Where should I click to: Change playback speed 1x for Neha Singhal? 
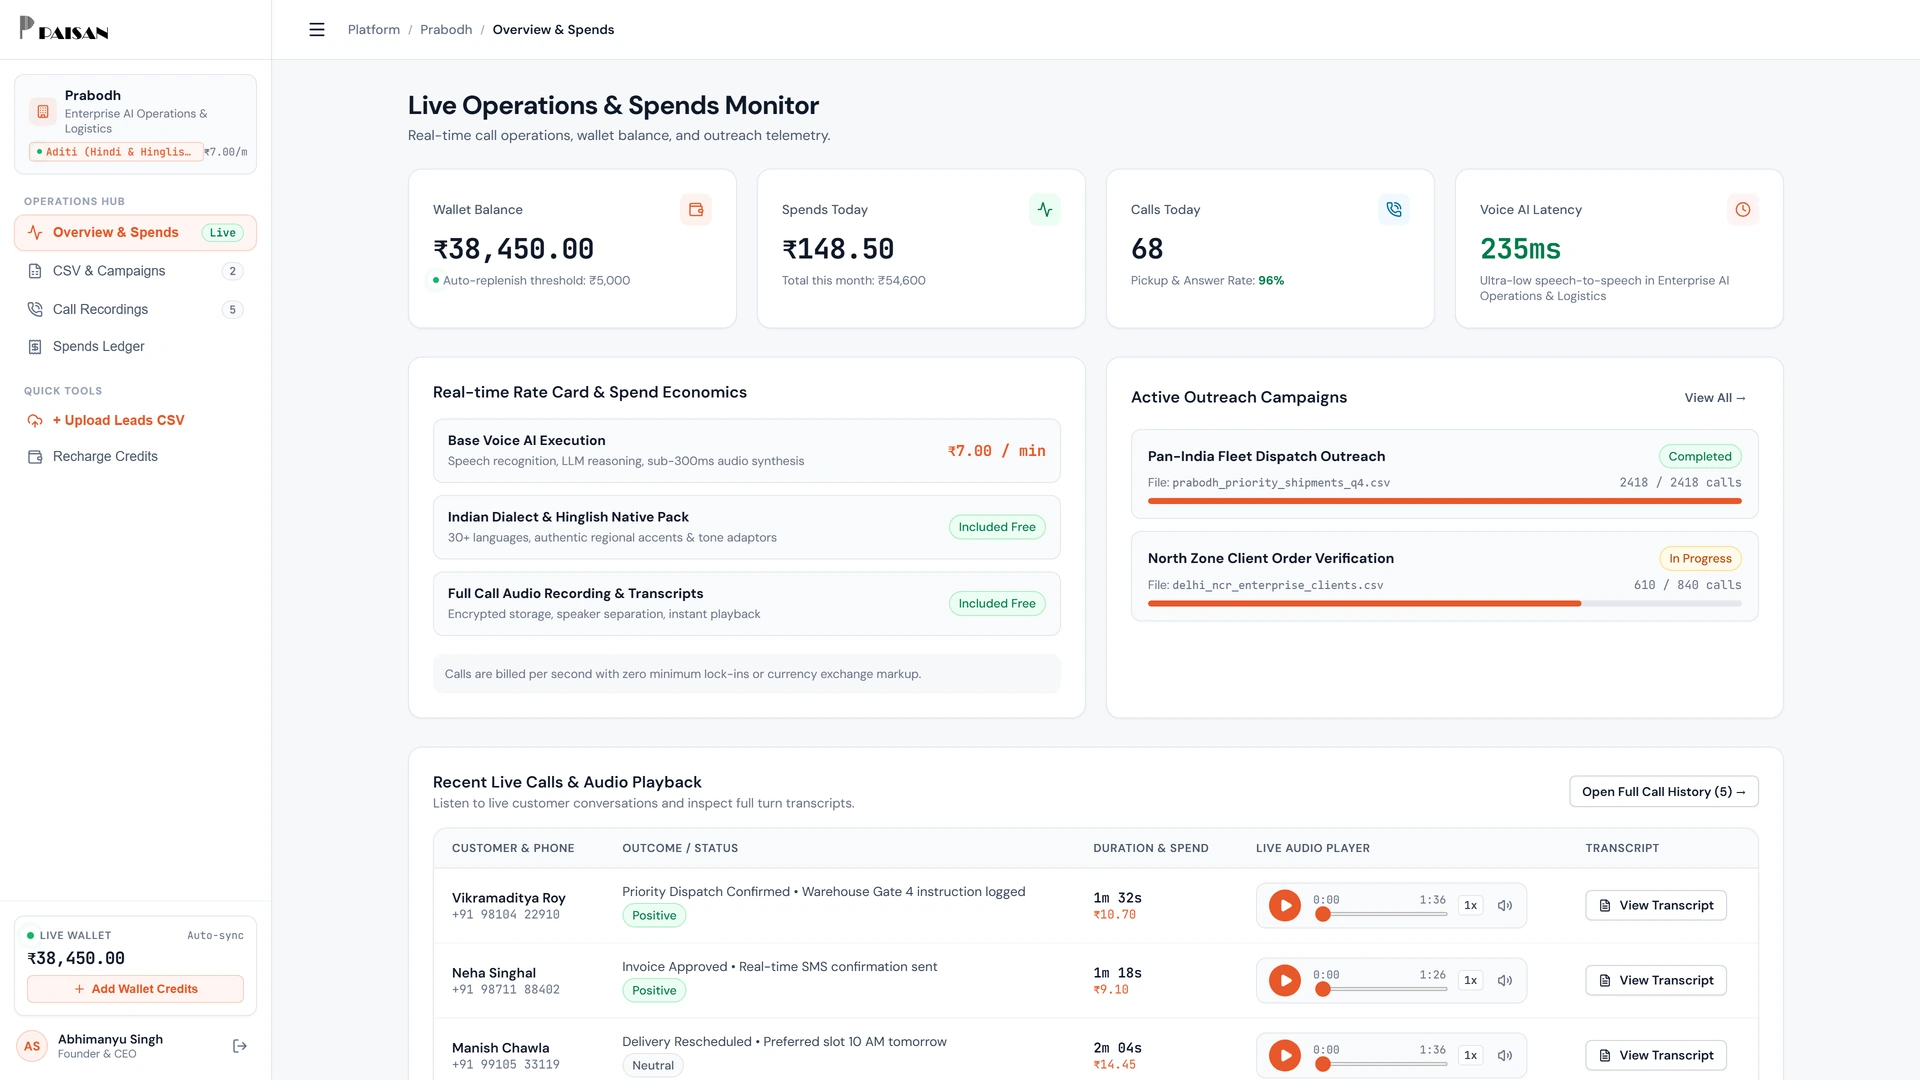click(x=1470, y=981)
